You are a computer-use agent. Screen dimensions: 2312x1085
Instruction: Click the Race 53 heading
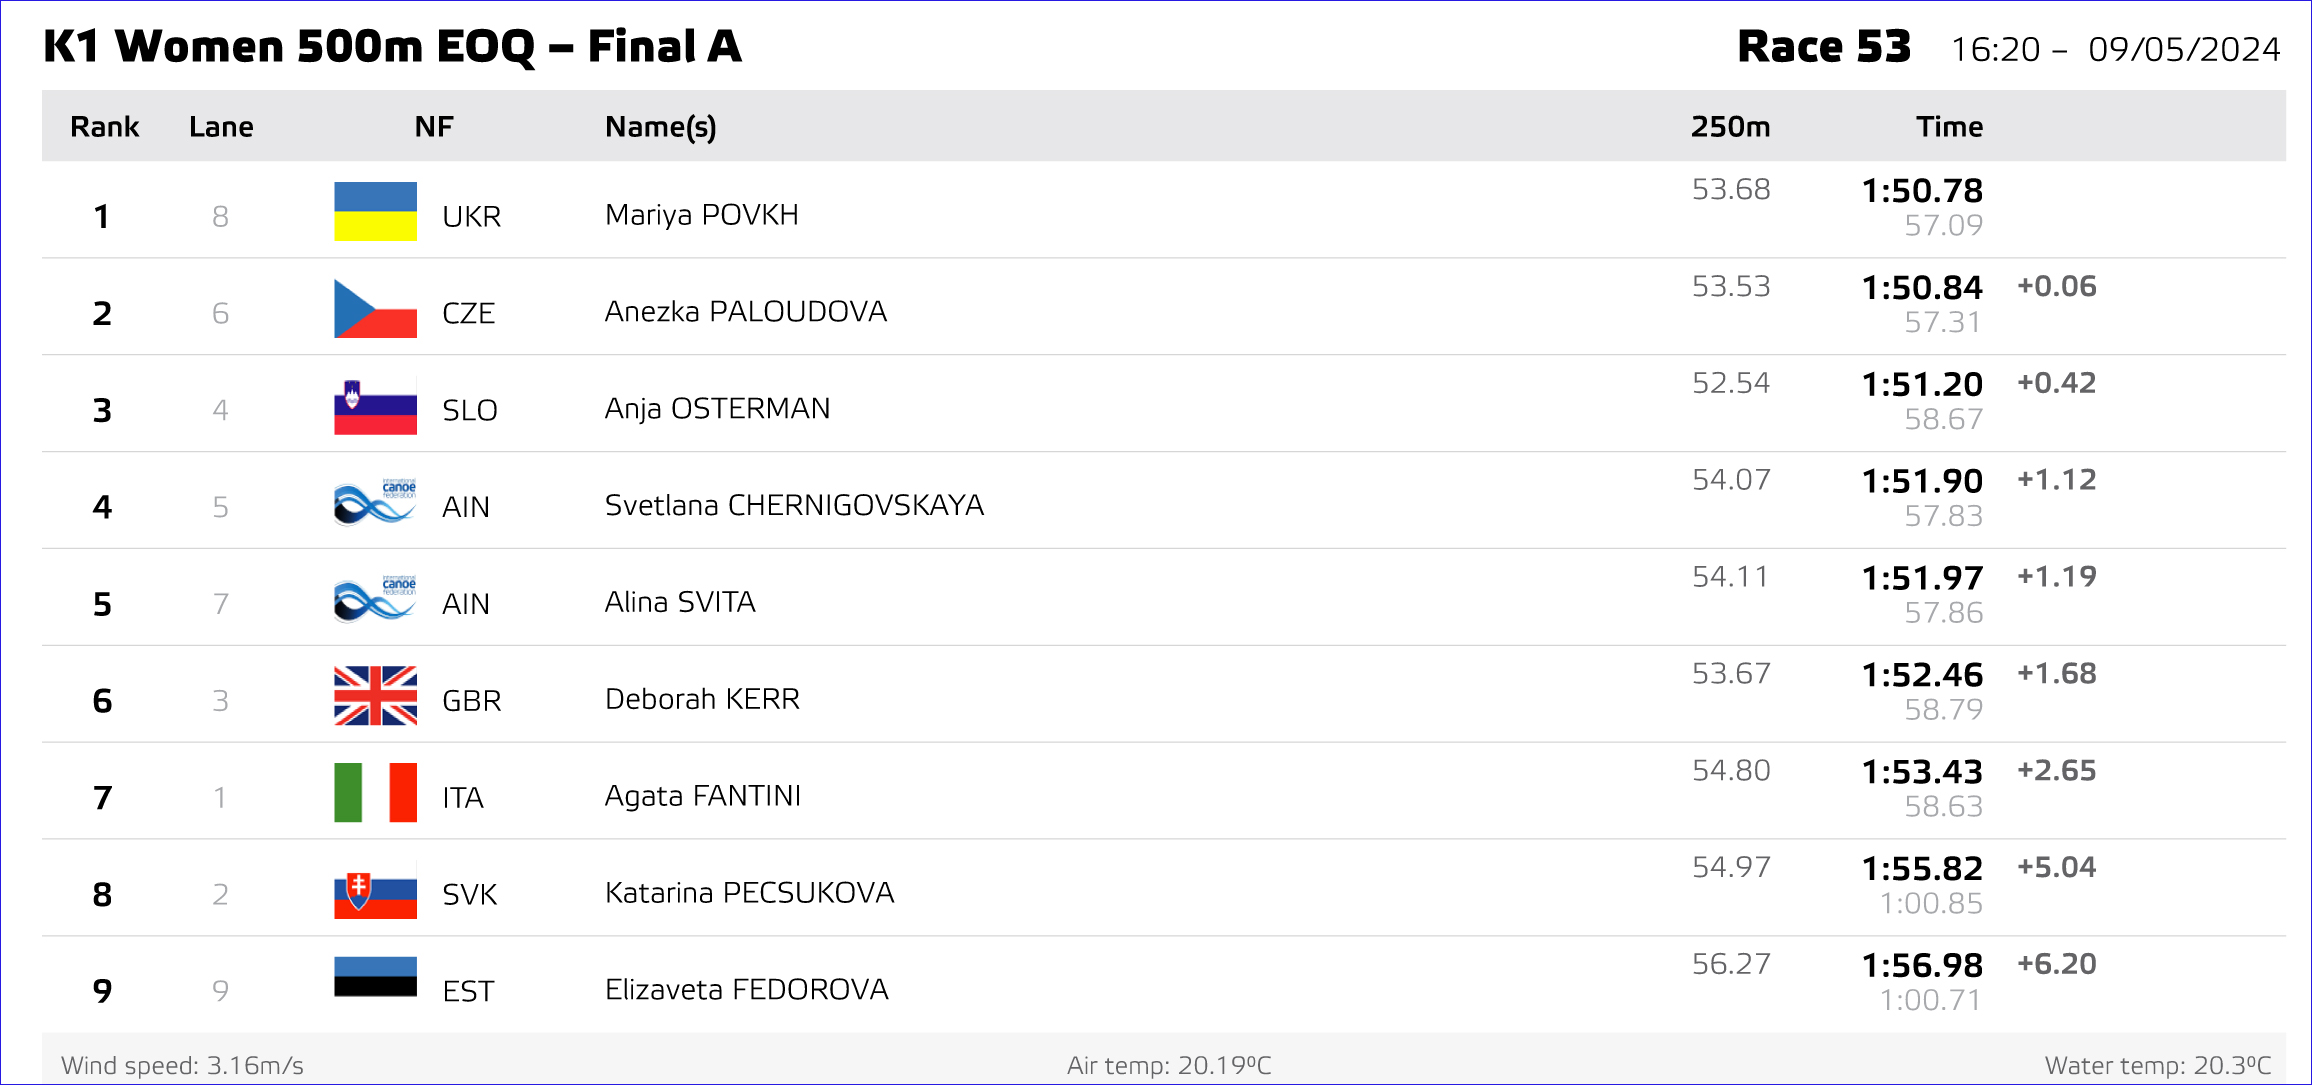(1824, 47)
